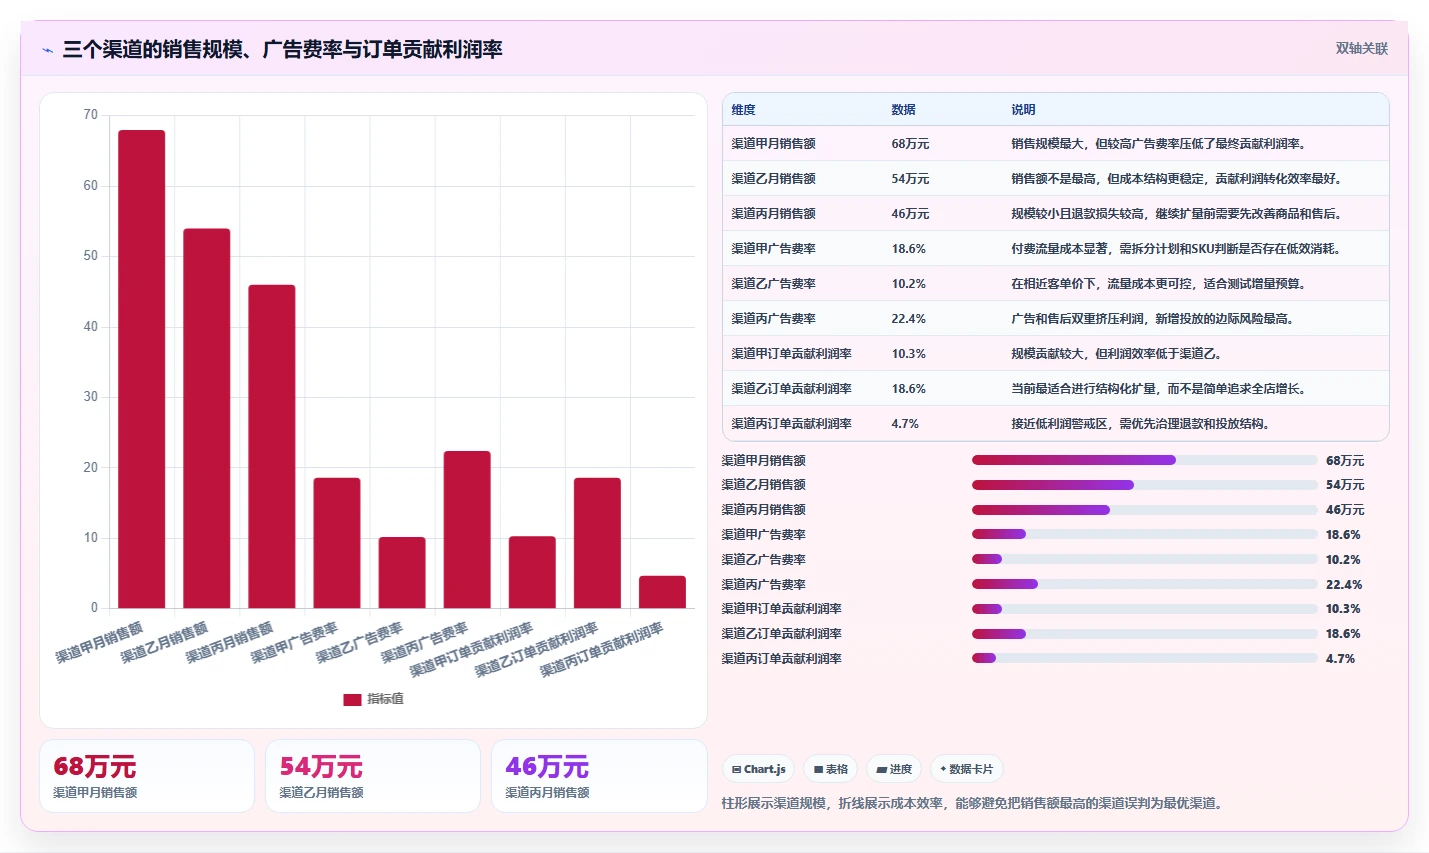Click the 渠道甲订单贡献利润率 bar in the chart
The image size is (1429, 853).
[532, 572]
